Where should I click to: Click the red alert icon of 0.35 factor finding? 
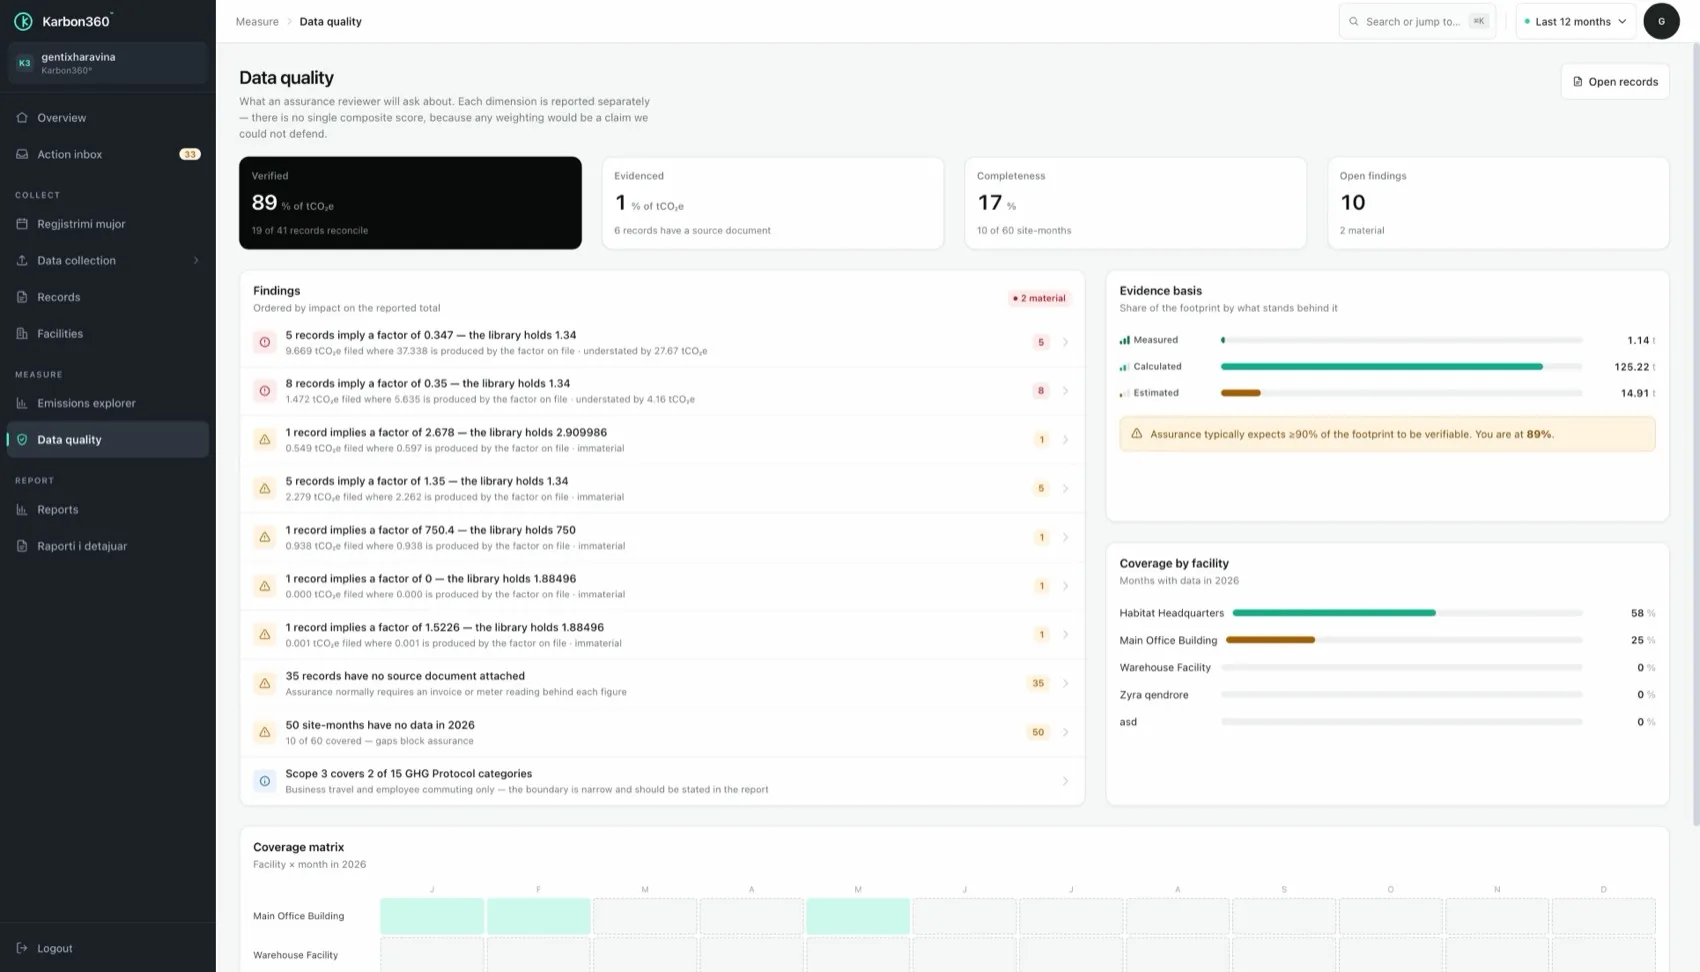pyautogui.click(x=265, y=391)
